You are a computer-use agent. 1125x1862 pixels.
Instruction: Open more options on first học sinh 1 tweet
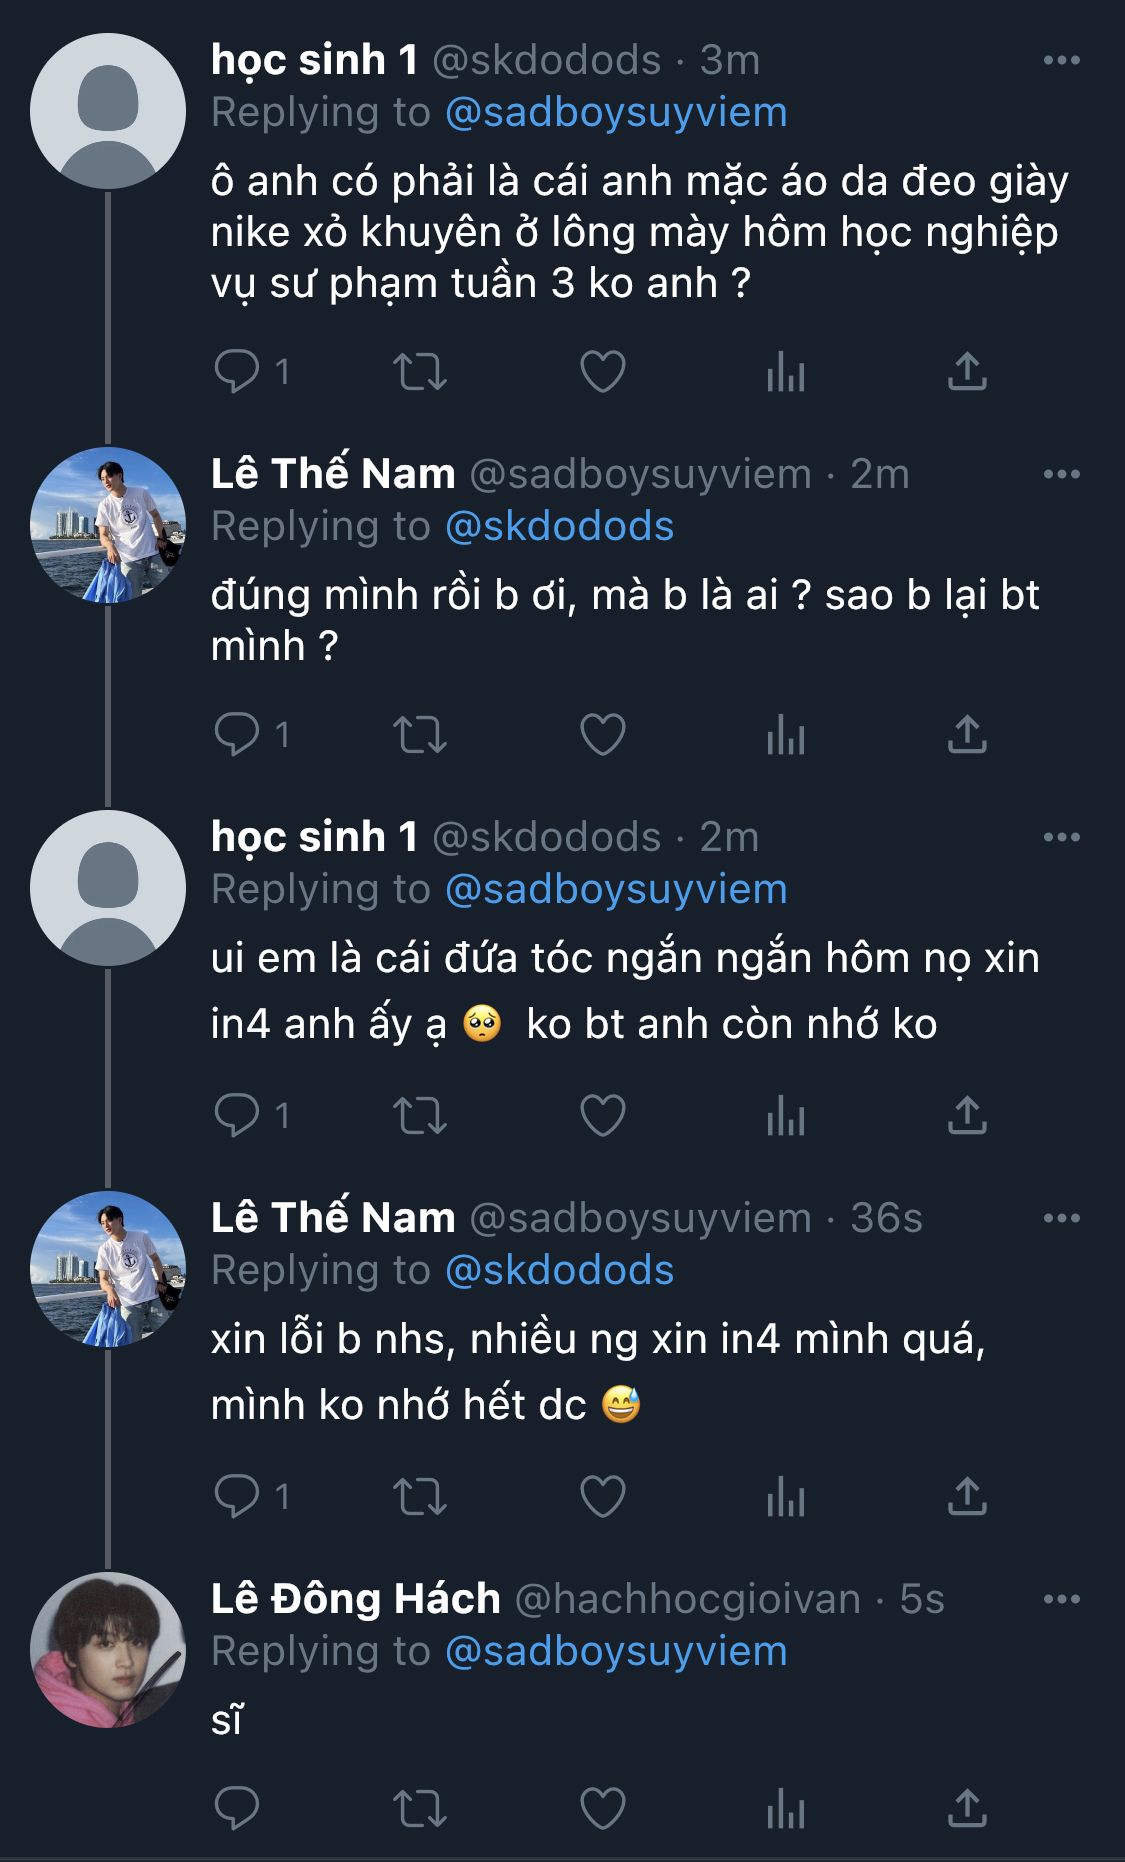pos(1061,61)
